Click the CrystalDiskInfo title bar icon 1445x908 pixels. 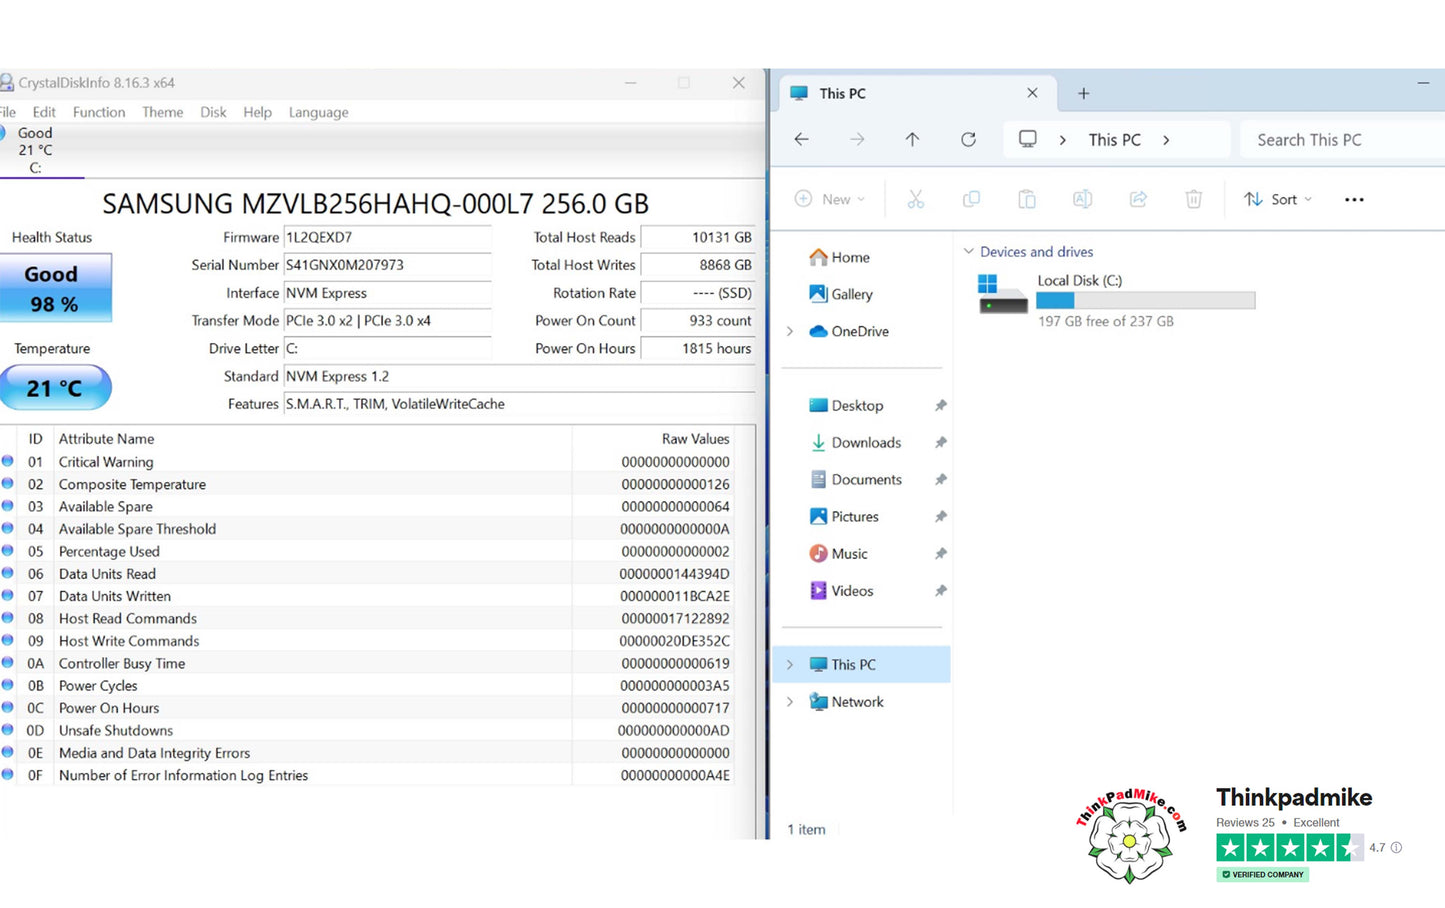7,83
